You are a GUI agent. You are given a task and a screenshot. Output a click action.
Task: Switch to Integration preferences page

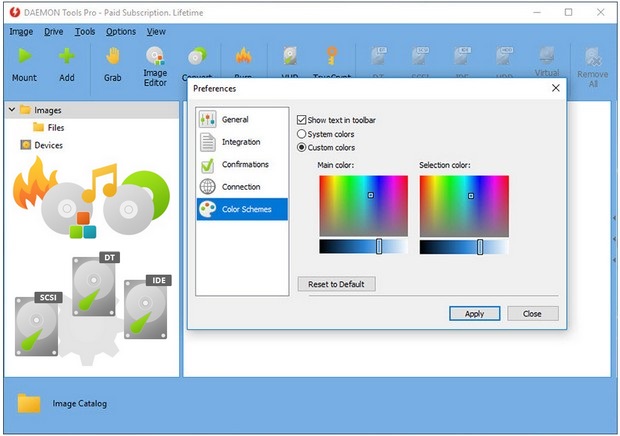pos(242,142)
